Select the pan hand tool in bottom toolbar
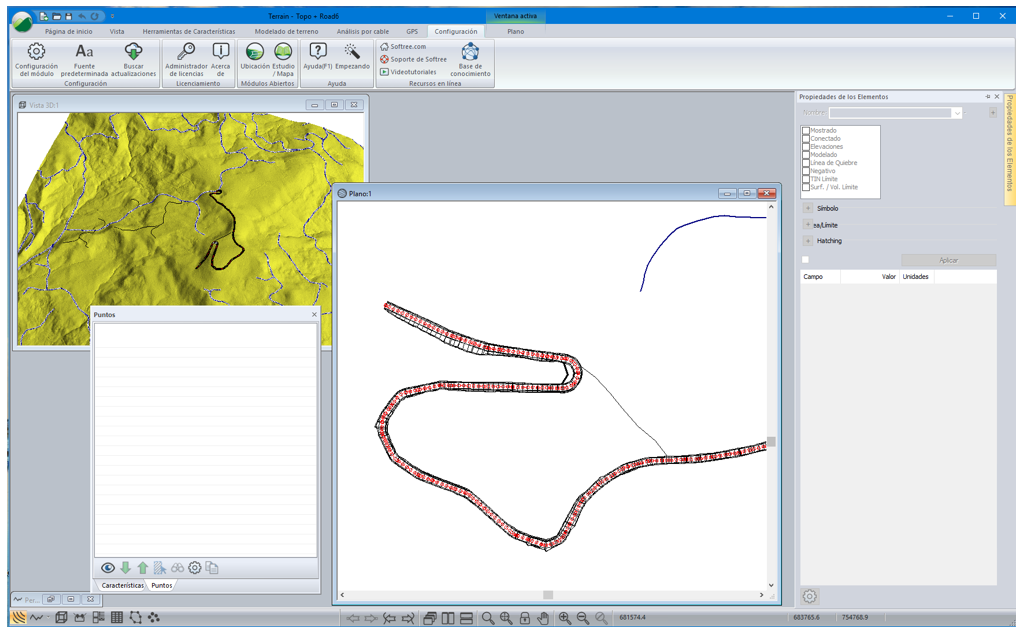 tap(543, 618)
